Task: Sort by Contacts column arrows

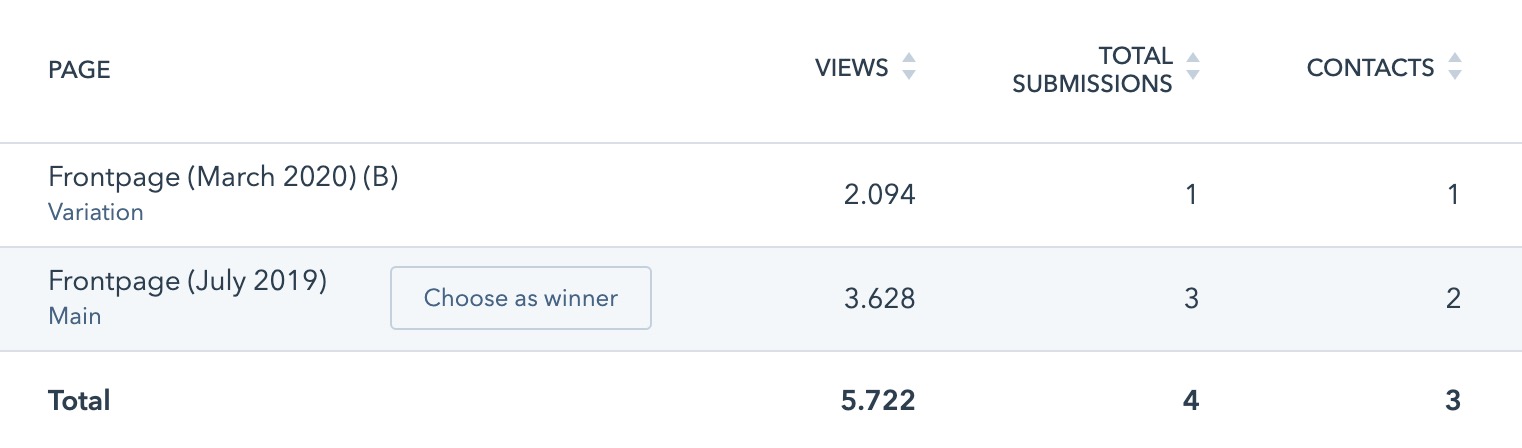Action: point(1455,68)
